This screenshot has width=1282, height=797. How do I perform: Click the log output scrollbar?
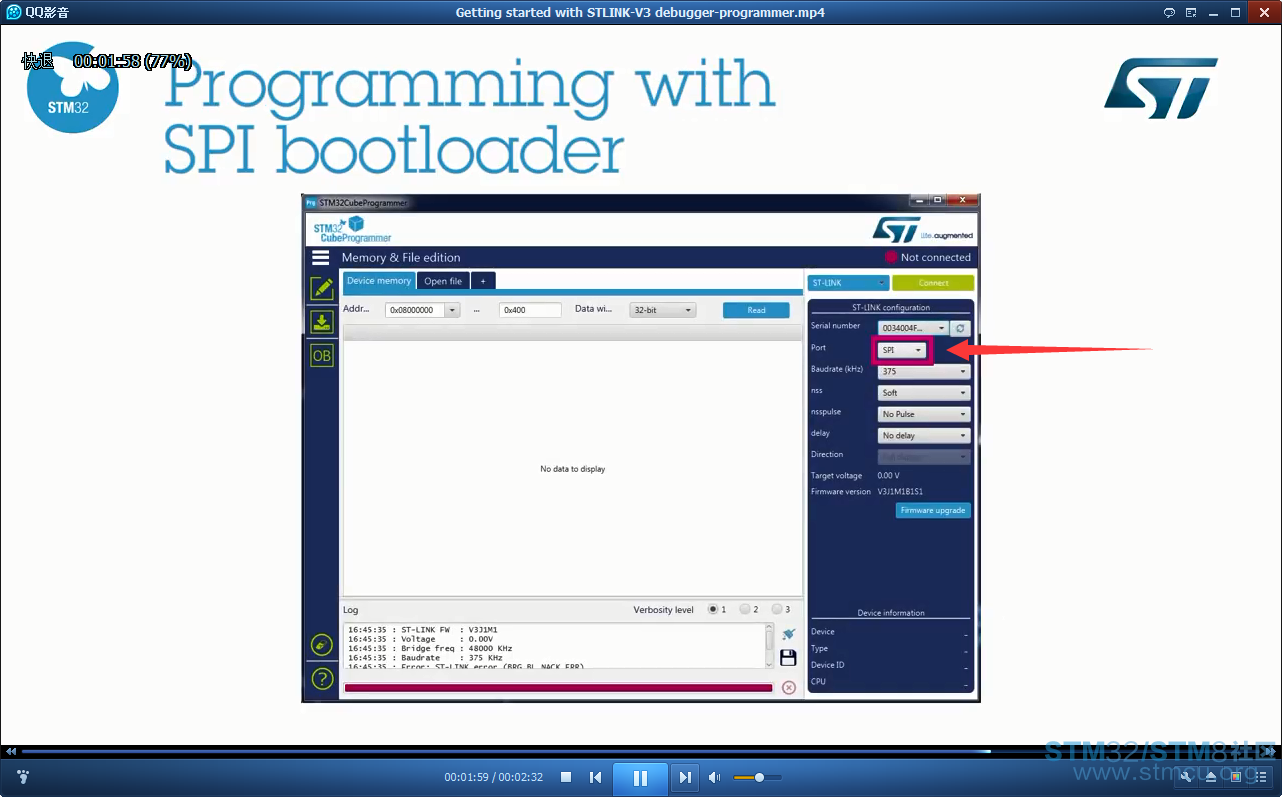click(x=769, y=645)
